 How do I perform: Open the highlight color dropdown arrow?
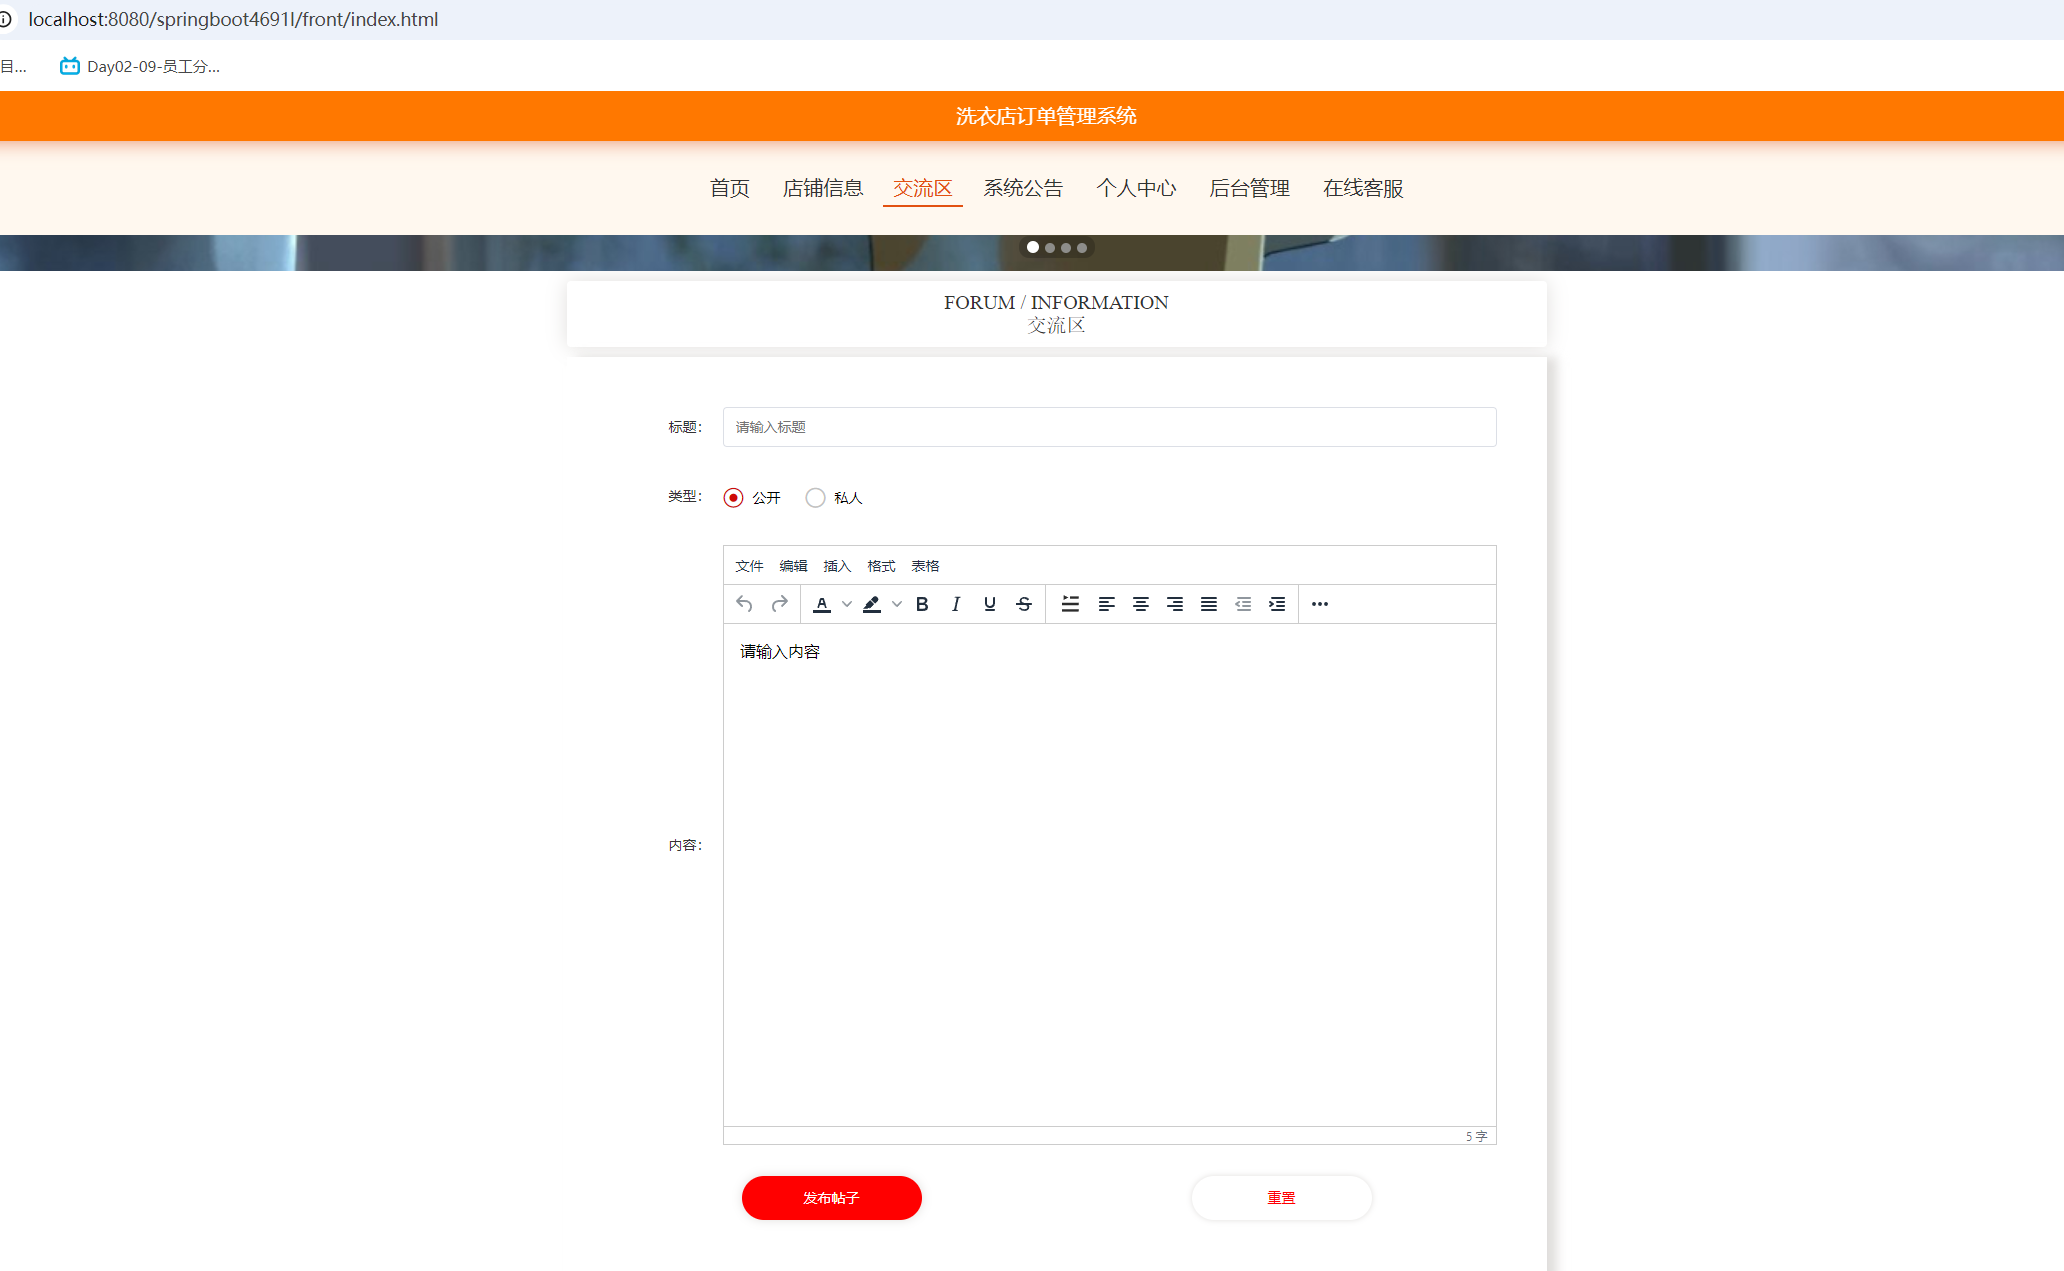tap(897, 604)
